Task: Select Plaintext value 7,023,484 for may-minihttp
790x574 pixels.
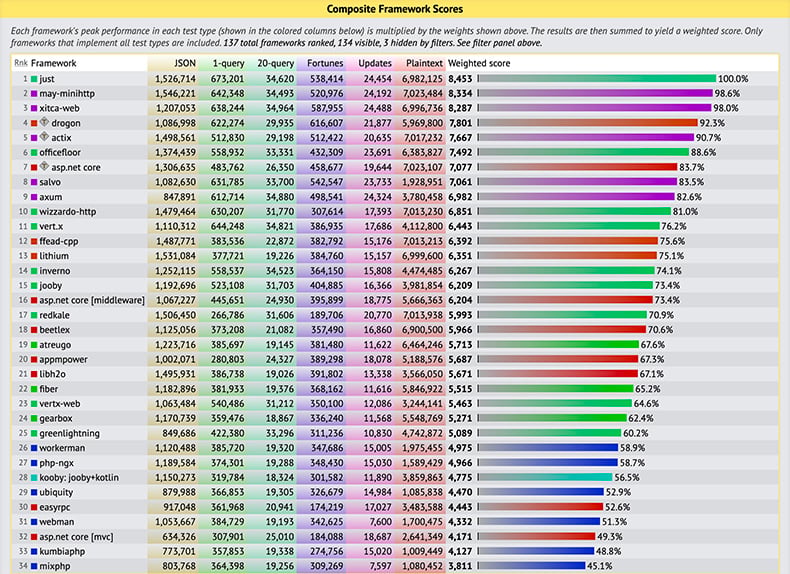Action: [x=422, y=94]
